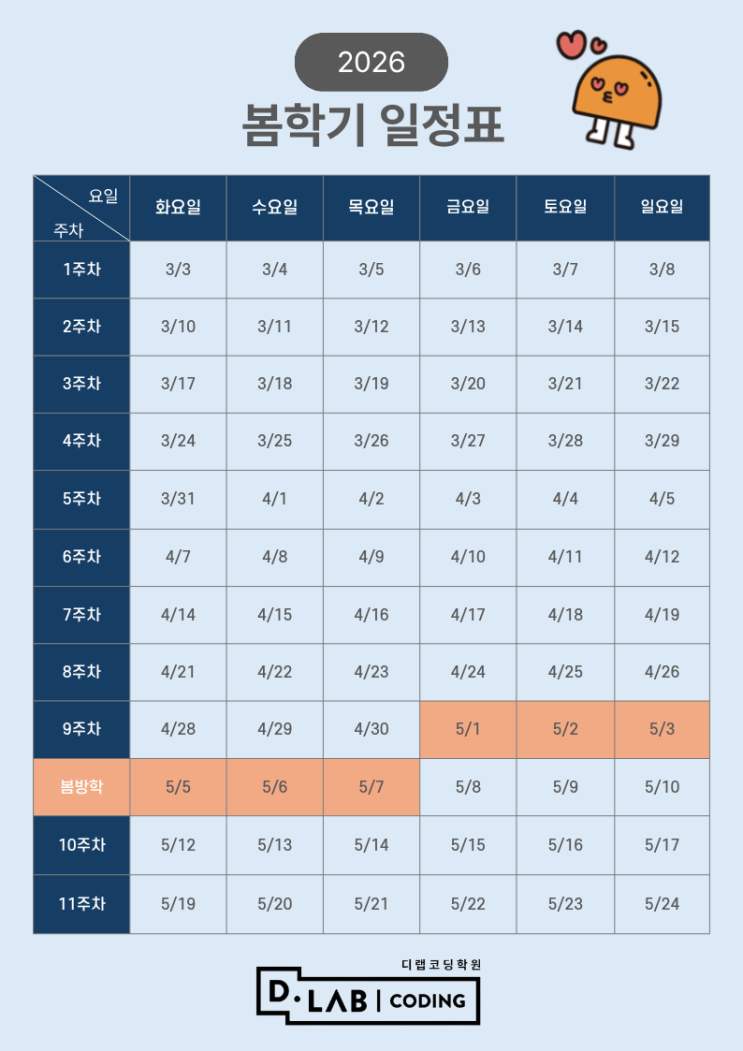Click the 디랩코딩학원 text above the logo

click(x=441, y=965)
